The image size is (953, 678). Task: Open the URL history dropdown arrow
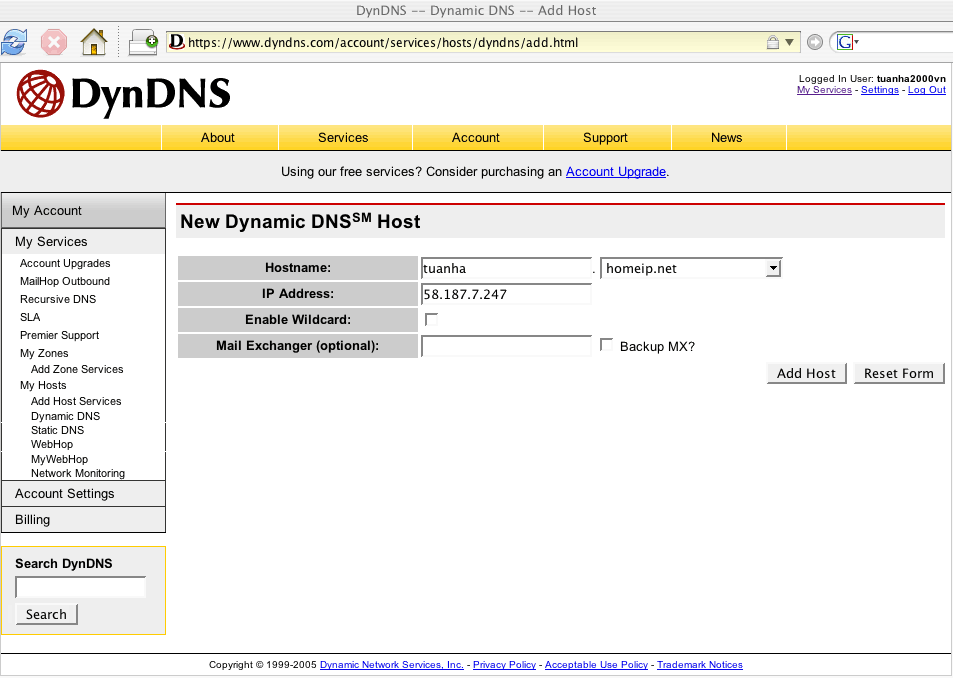coord(790,43)
